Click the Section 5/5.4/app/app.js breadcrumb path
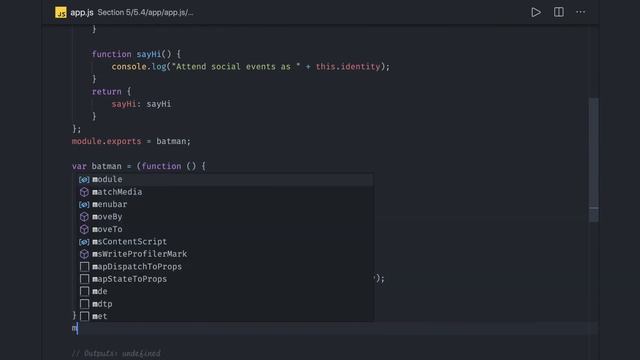This screenshot has width=640, height=360. (145, 12)
